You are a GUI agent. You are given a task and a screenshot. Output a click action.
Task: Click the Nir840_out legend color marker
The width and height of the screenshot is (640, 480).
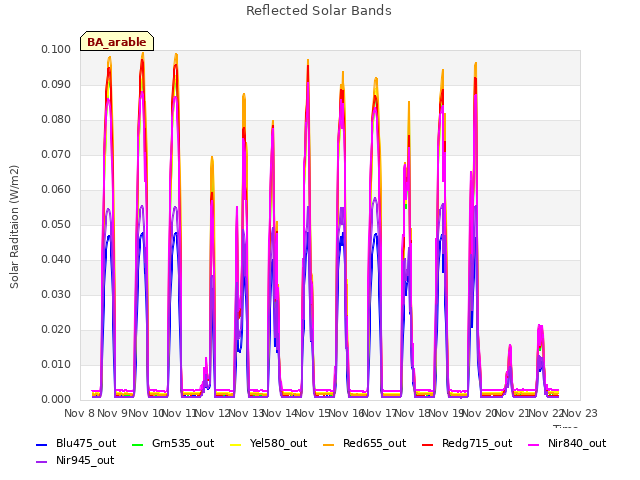533,444
